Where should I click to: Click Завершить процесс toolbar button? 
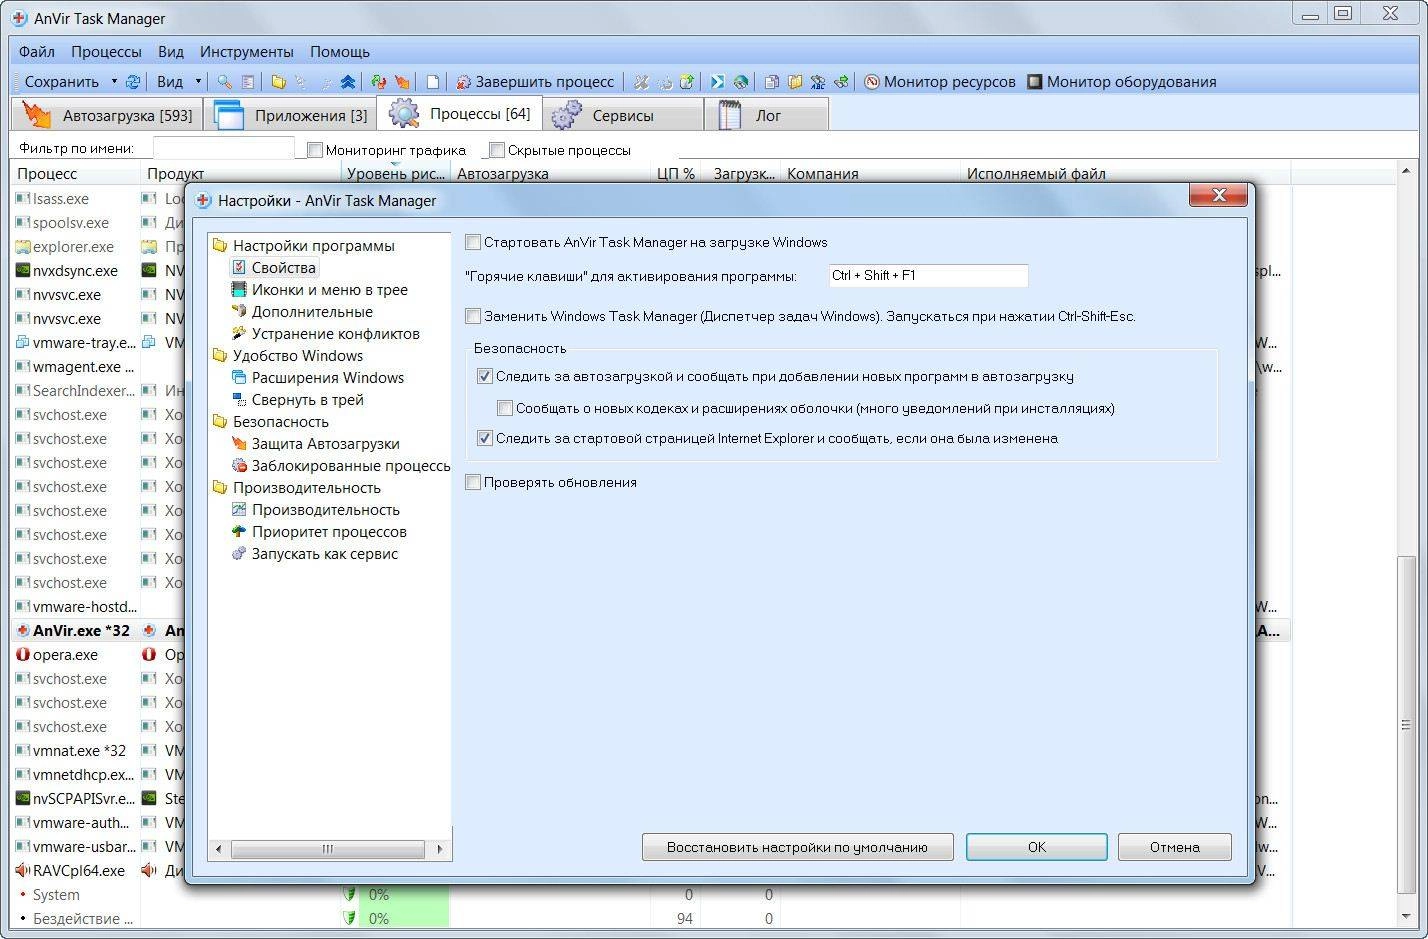[535, 82]
